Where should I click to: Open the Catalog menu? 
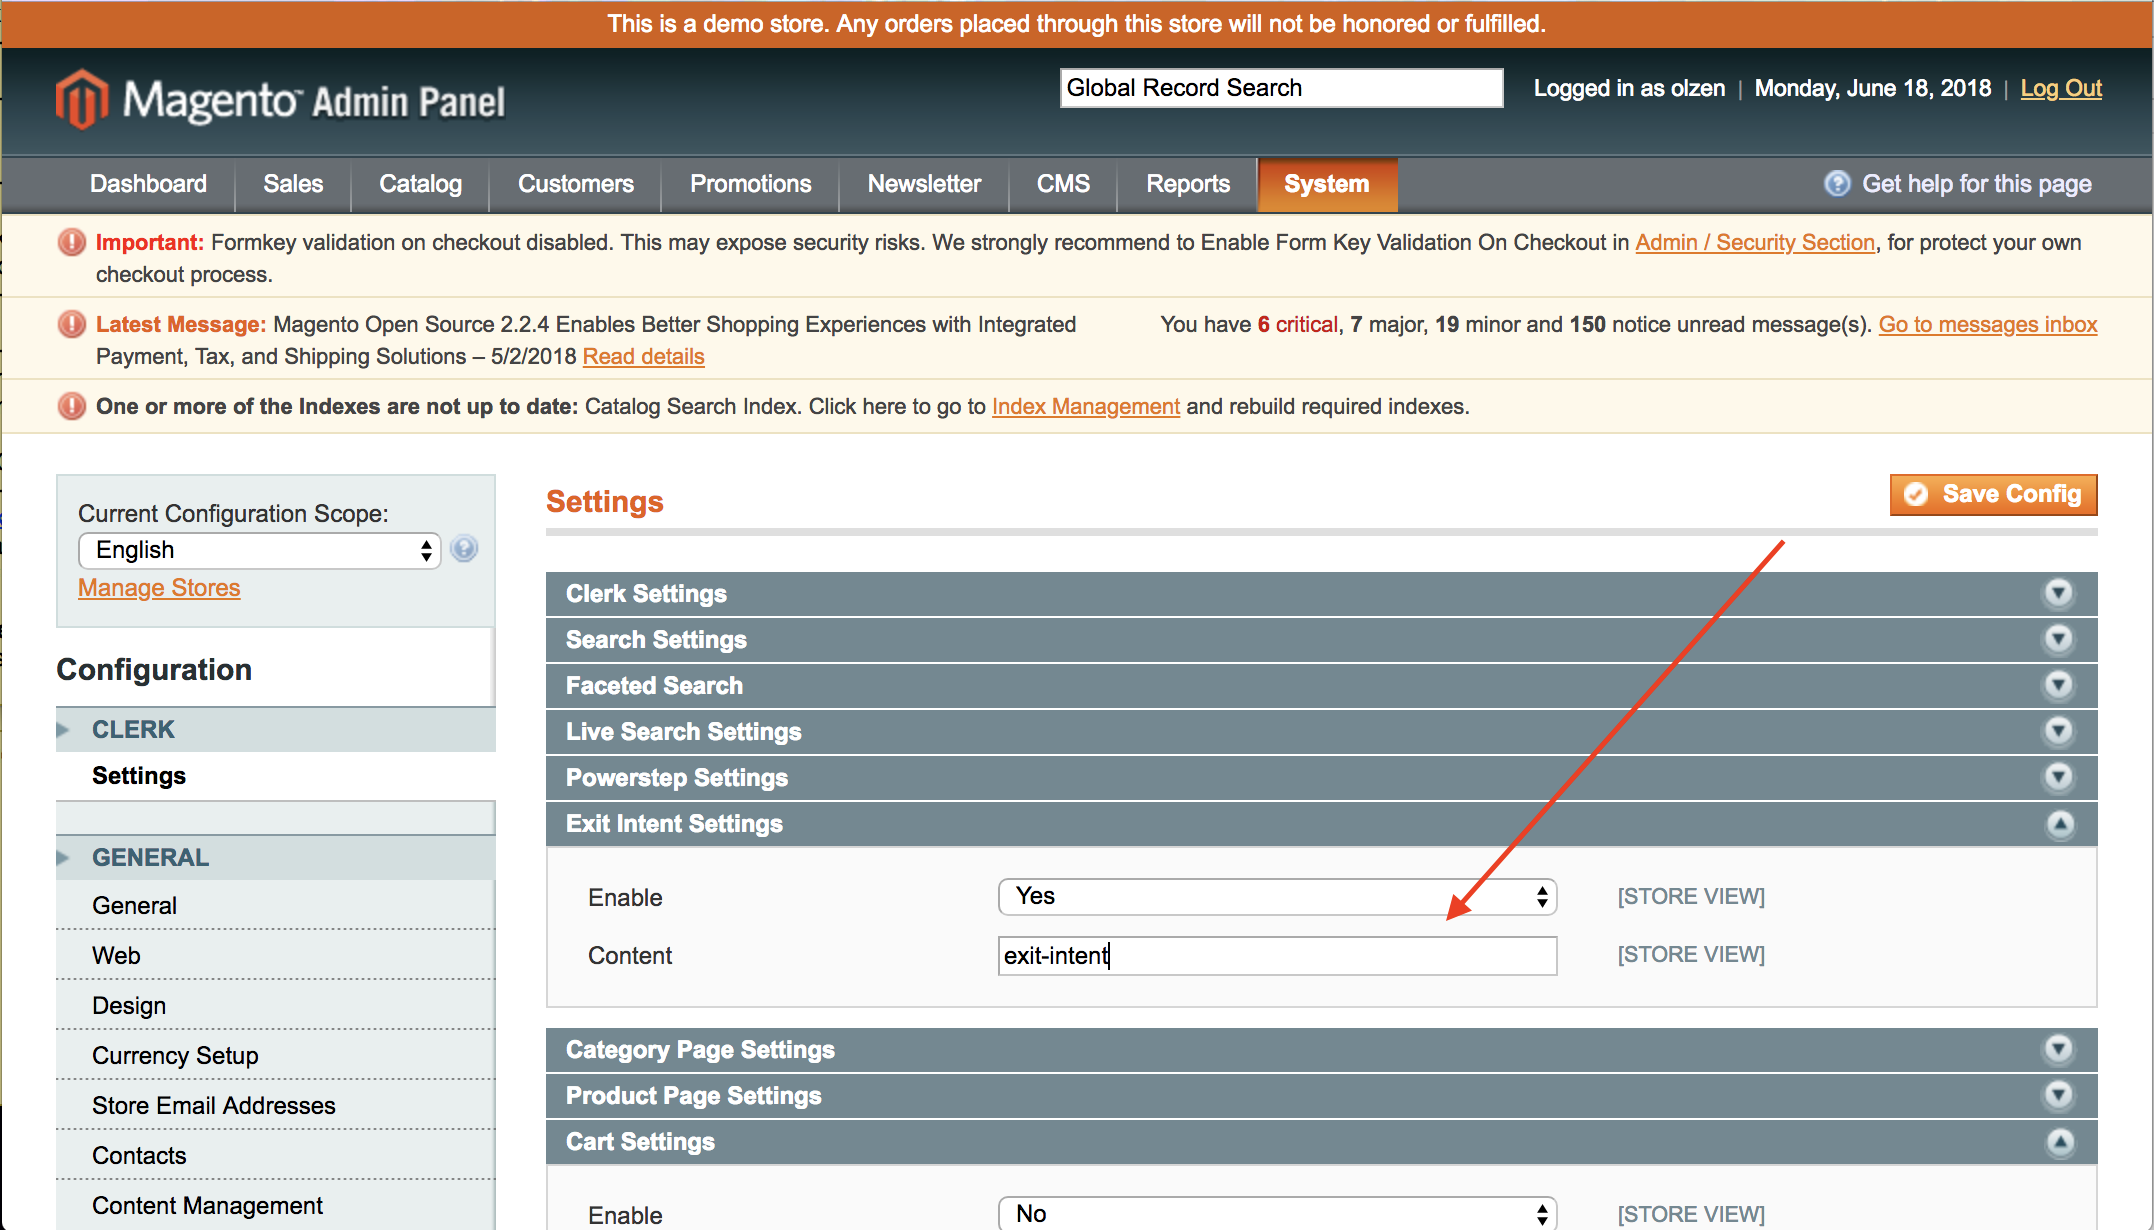pos(420,184)
